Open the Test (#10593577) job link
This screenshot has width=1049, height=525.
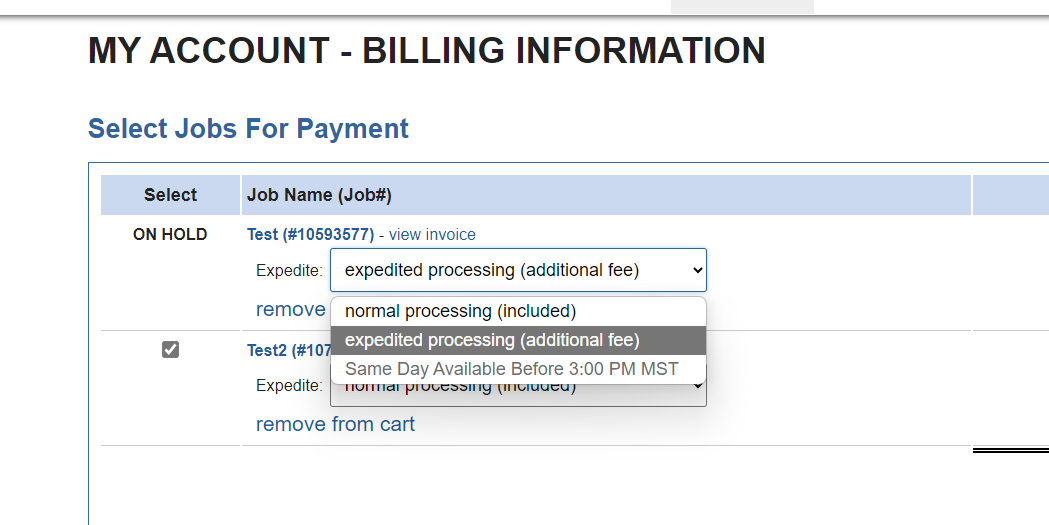[x=310, y=235]
